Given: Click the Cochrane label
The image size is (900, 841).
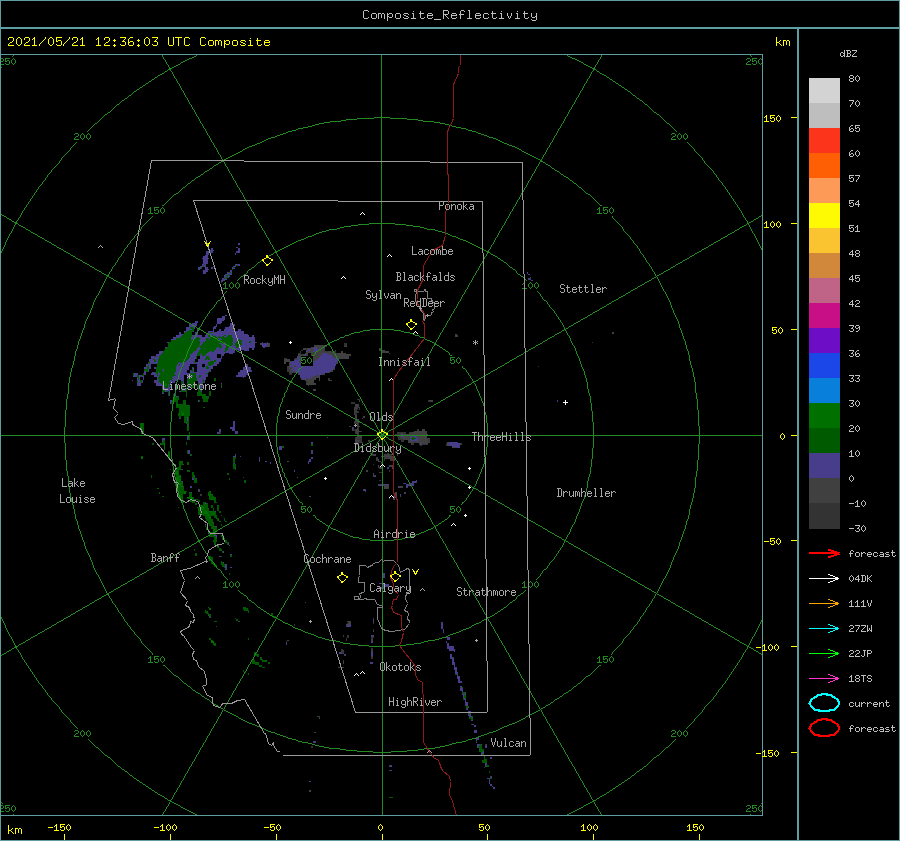Looking at the screenshot, I should 327,559.
